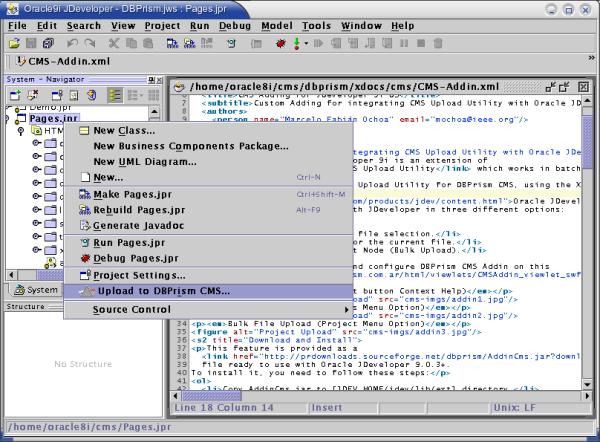Click the Resume debugger toolbar icon
Viewport: 600px width, 442px height.
click(x=318, y=43)
